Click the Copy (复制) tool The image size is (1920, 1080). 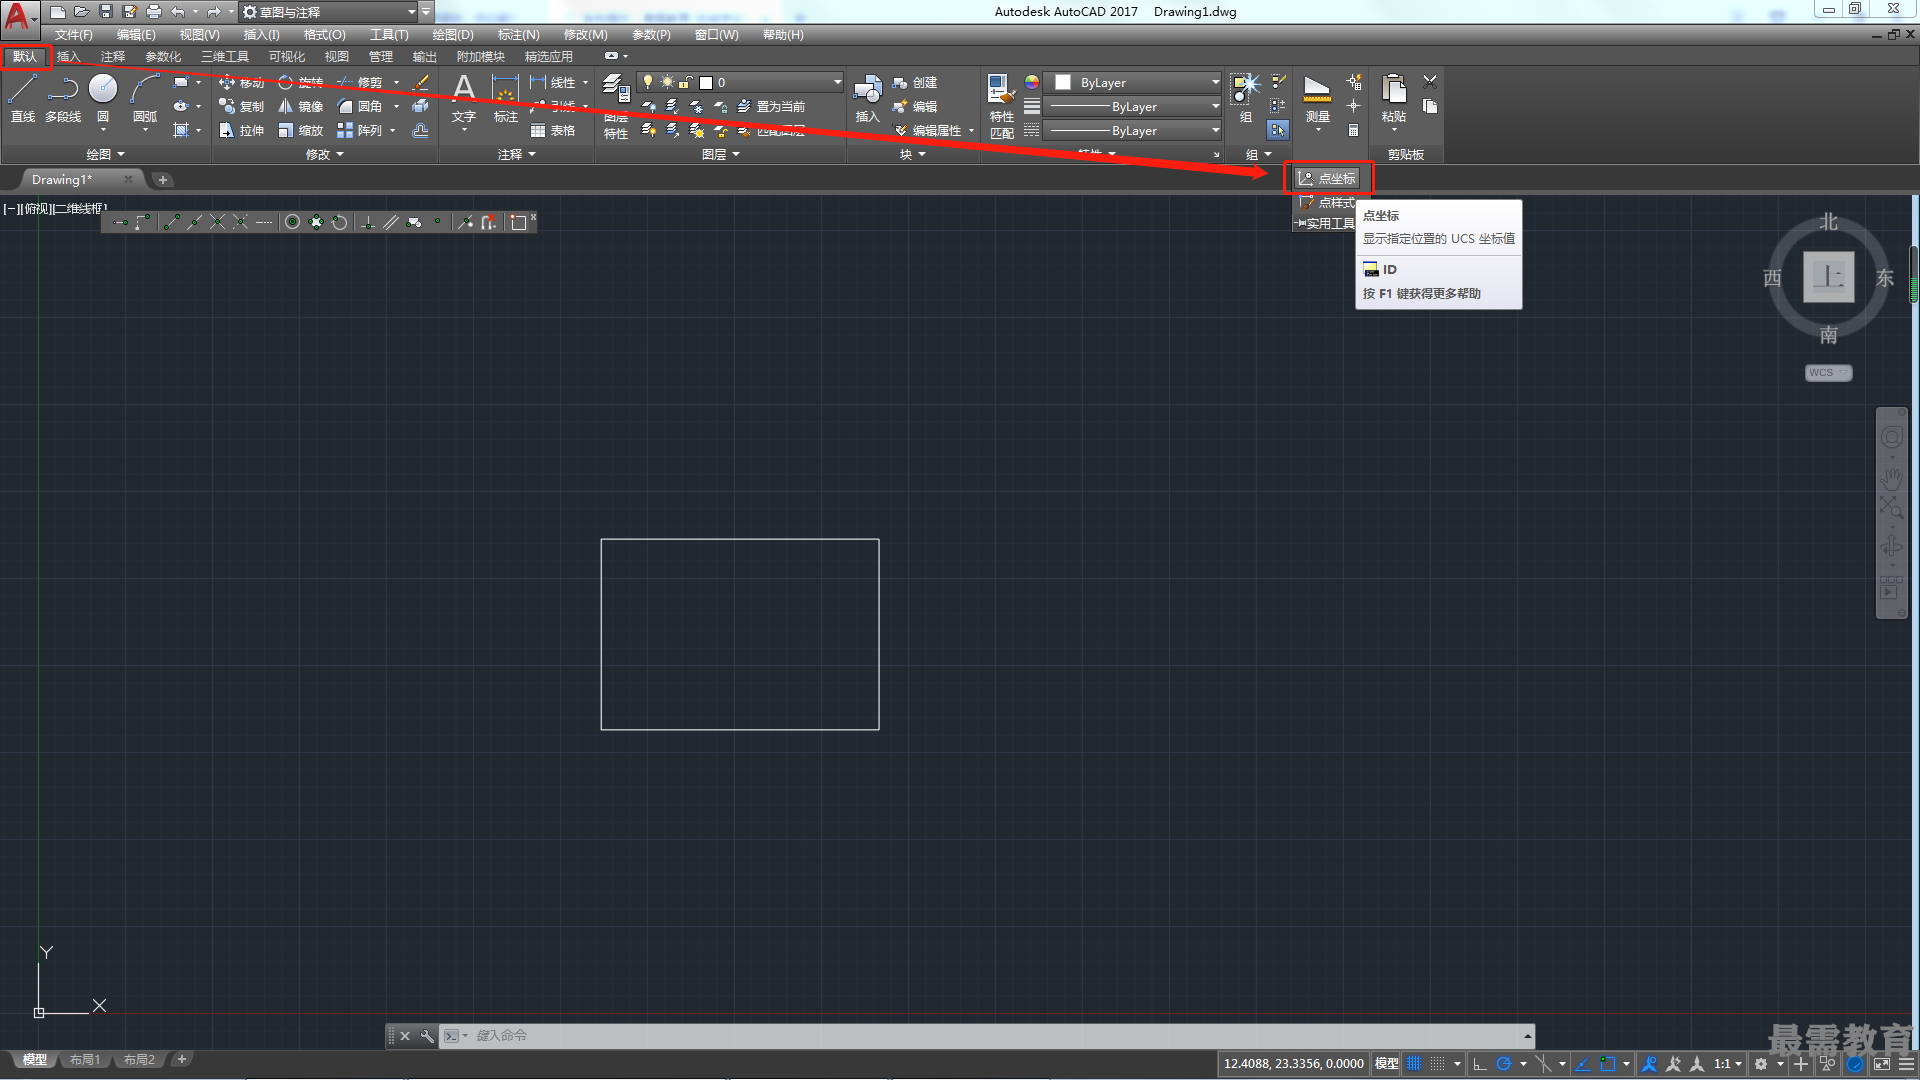(242, 106)
